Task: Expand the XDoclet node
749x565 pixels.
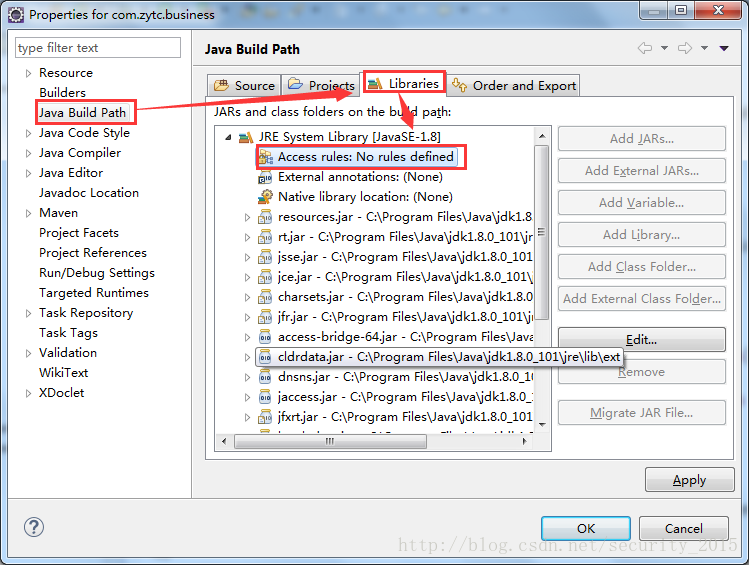Action: 28,394
